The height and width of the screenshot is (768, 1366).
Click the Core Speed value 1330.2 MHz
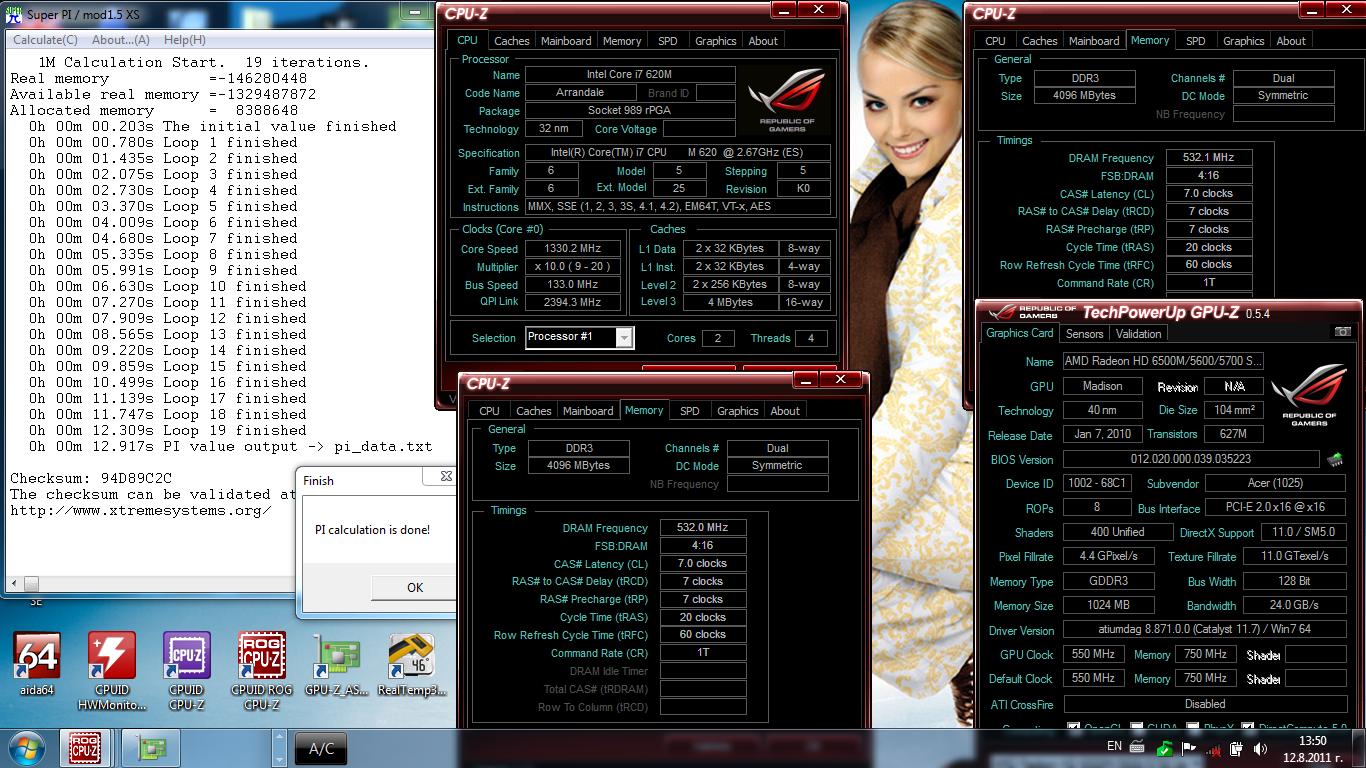pos(573,249)
